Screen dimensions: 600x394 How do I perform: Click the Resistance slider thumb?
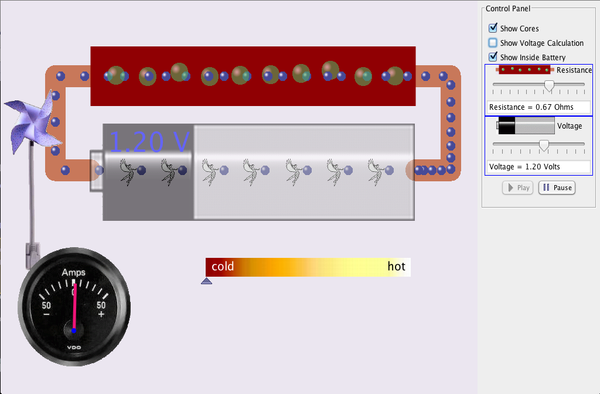click(x=549, y=86)
